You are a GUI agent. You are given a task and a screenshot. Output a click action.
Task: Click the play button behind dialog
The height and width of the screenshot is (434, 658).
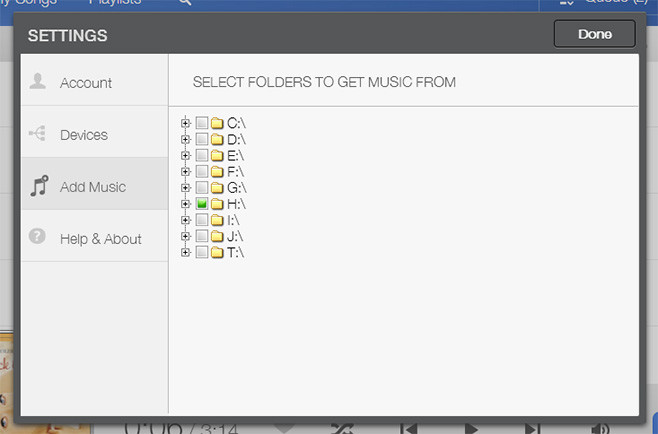tap(471, 429)
